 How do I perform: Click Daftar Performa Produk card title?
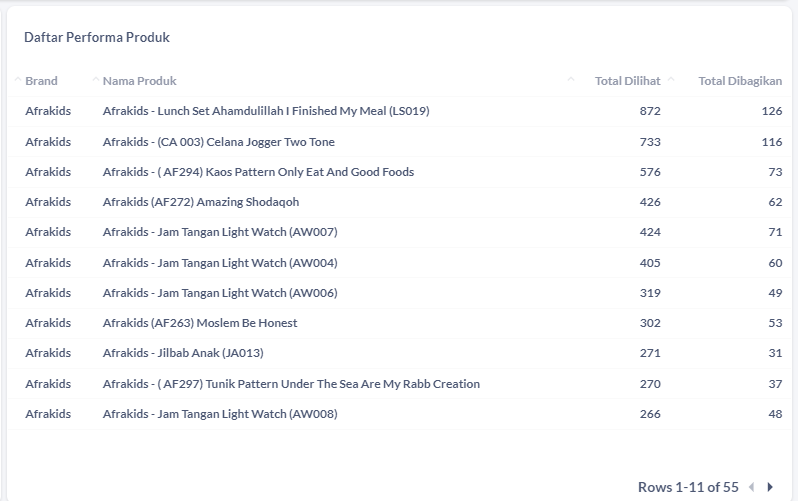[97, 37]
